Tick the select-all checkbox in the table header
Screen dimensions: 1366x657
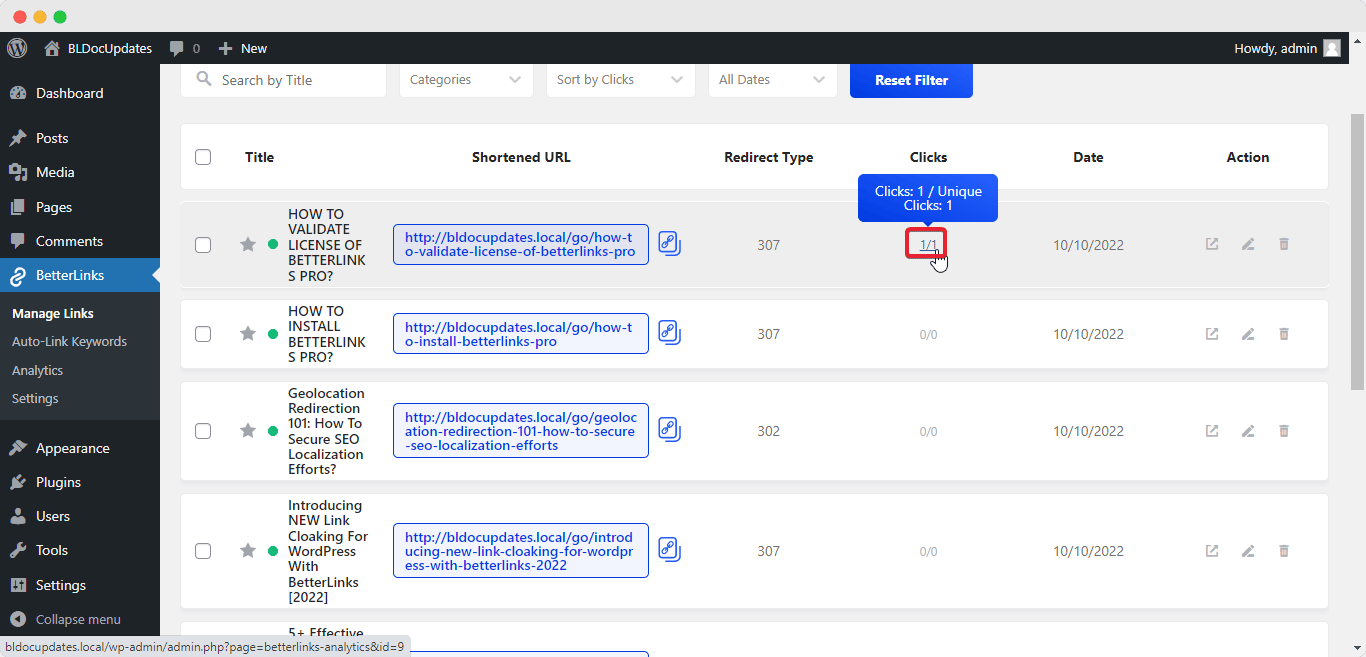click(x=203, y=157)
